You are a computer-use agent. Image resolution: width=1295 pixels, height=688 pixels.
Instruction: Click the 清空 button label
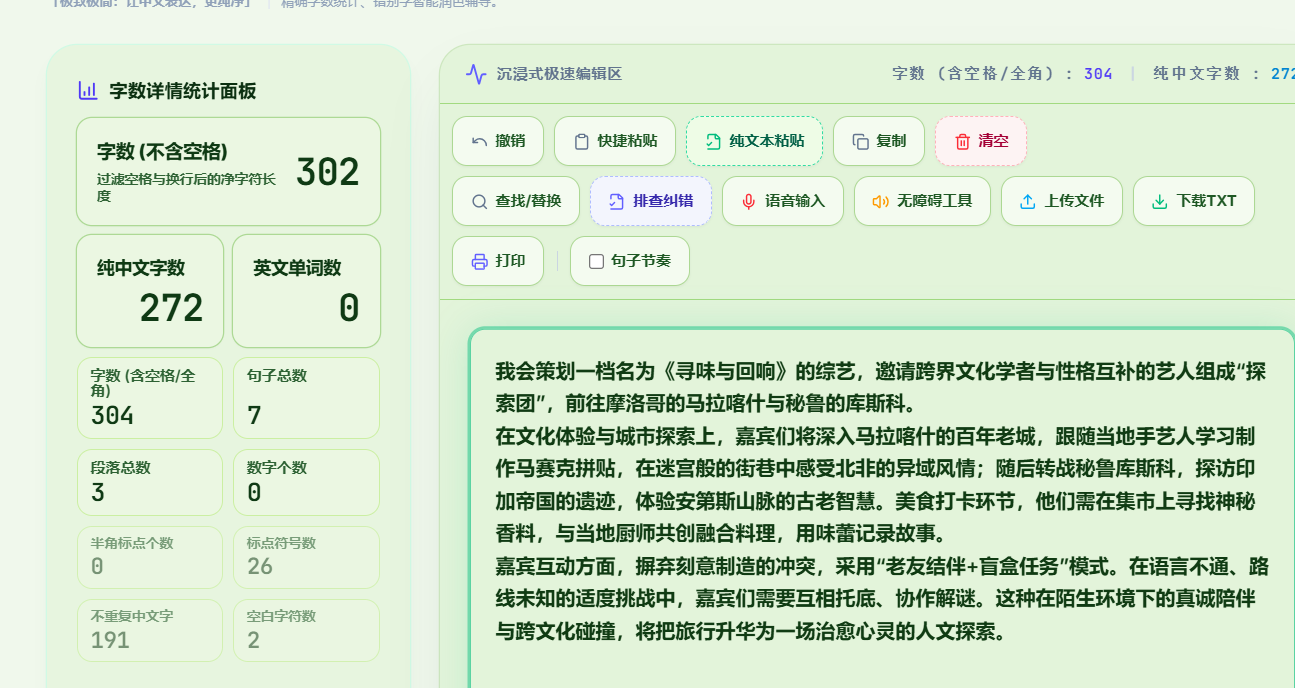pyautogui.click(x=993, y=141)
